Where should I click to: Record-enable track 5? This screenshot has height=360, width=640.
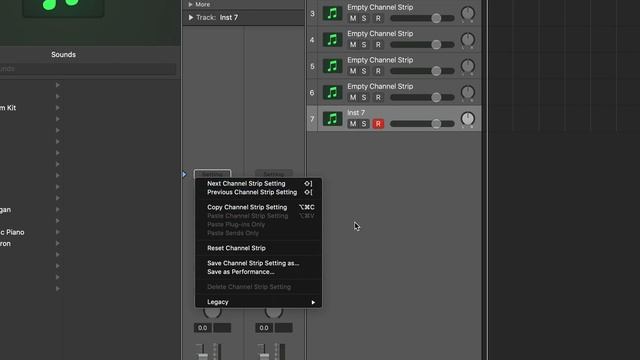point(378,71)
